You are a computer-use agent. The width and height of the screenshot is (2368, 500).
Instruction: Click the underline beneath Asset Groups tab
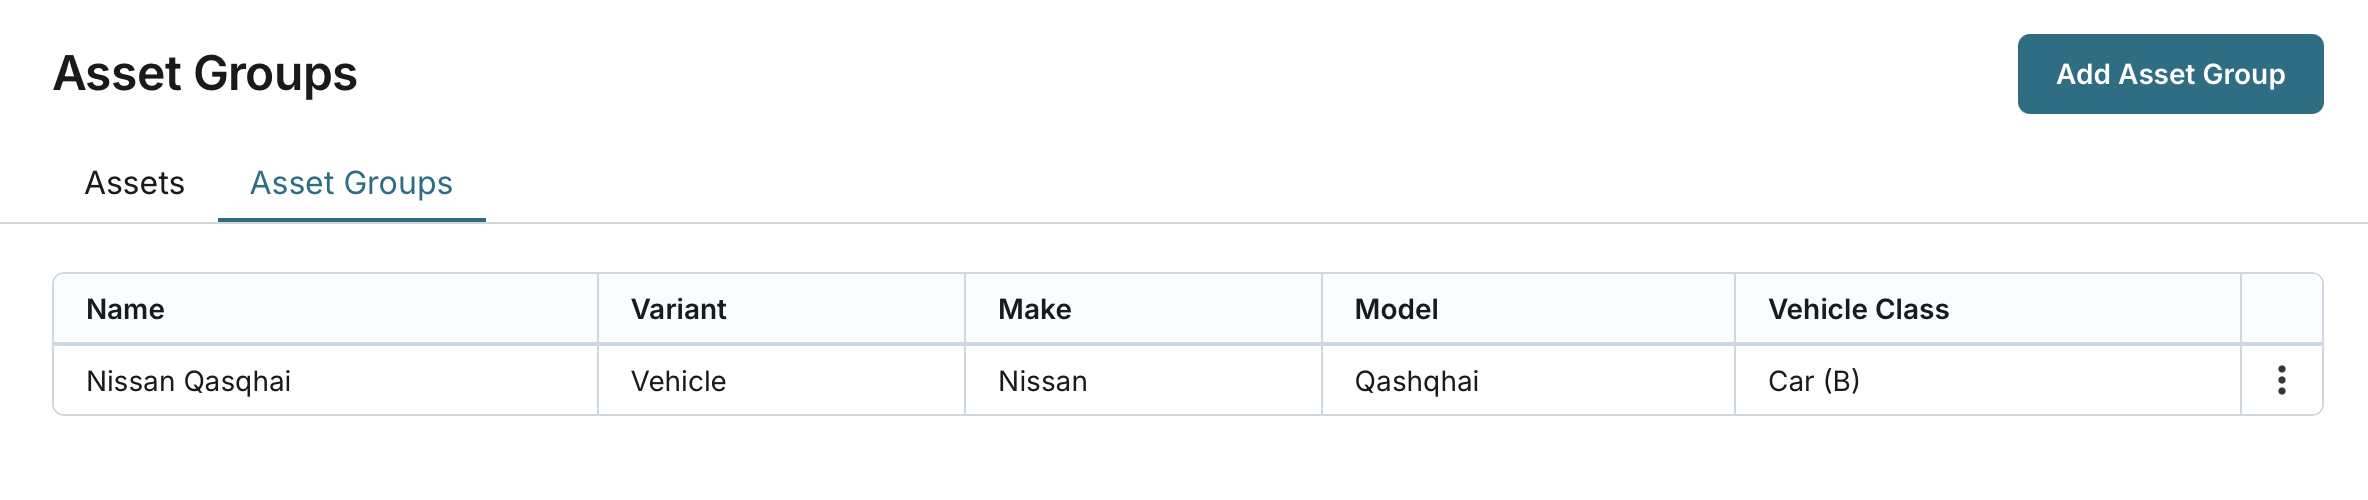click(351, 219)
